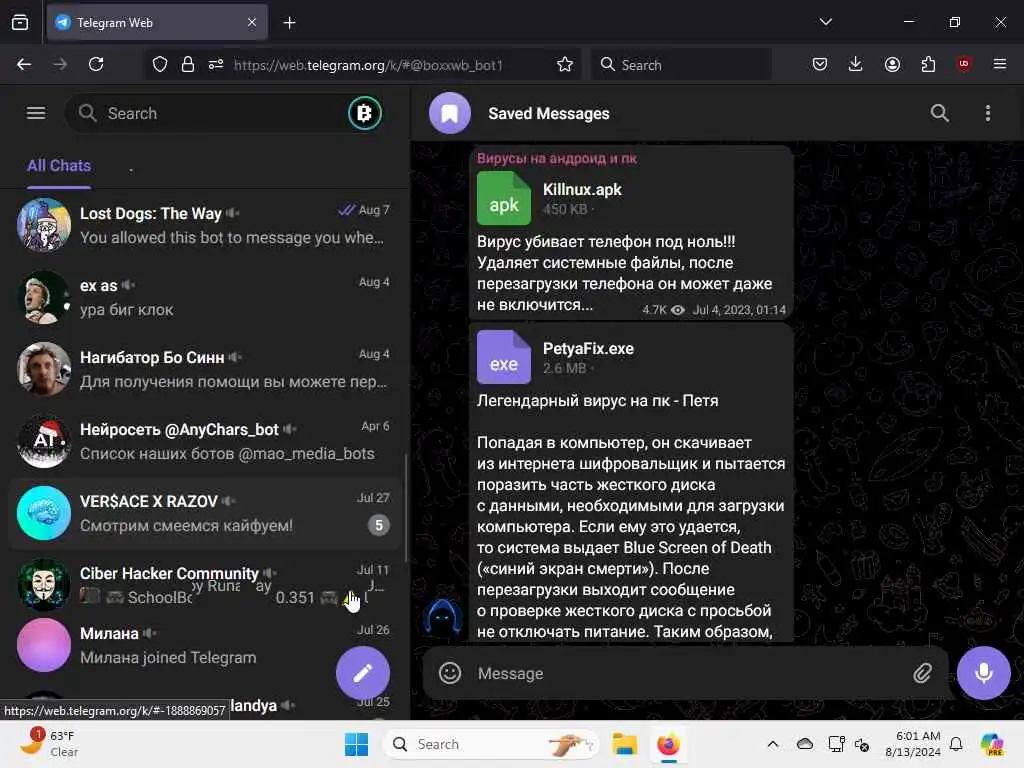Go back in Firefox
Viewport: 1024px width, 768px height.
(x=24, y=64)
